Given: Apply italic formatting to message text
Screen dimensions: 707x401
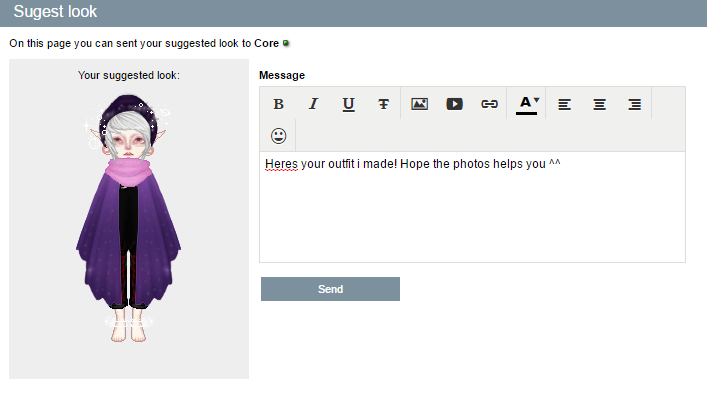Looking at the screenshot, I should click(313, 104).
